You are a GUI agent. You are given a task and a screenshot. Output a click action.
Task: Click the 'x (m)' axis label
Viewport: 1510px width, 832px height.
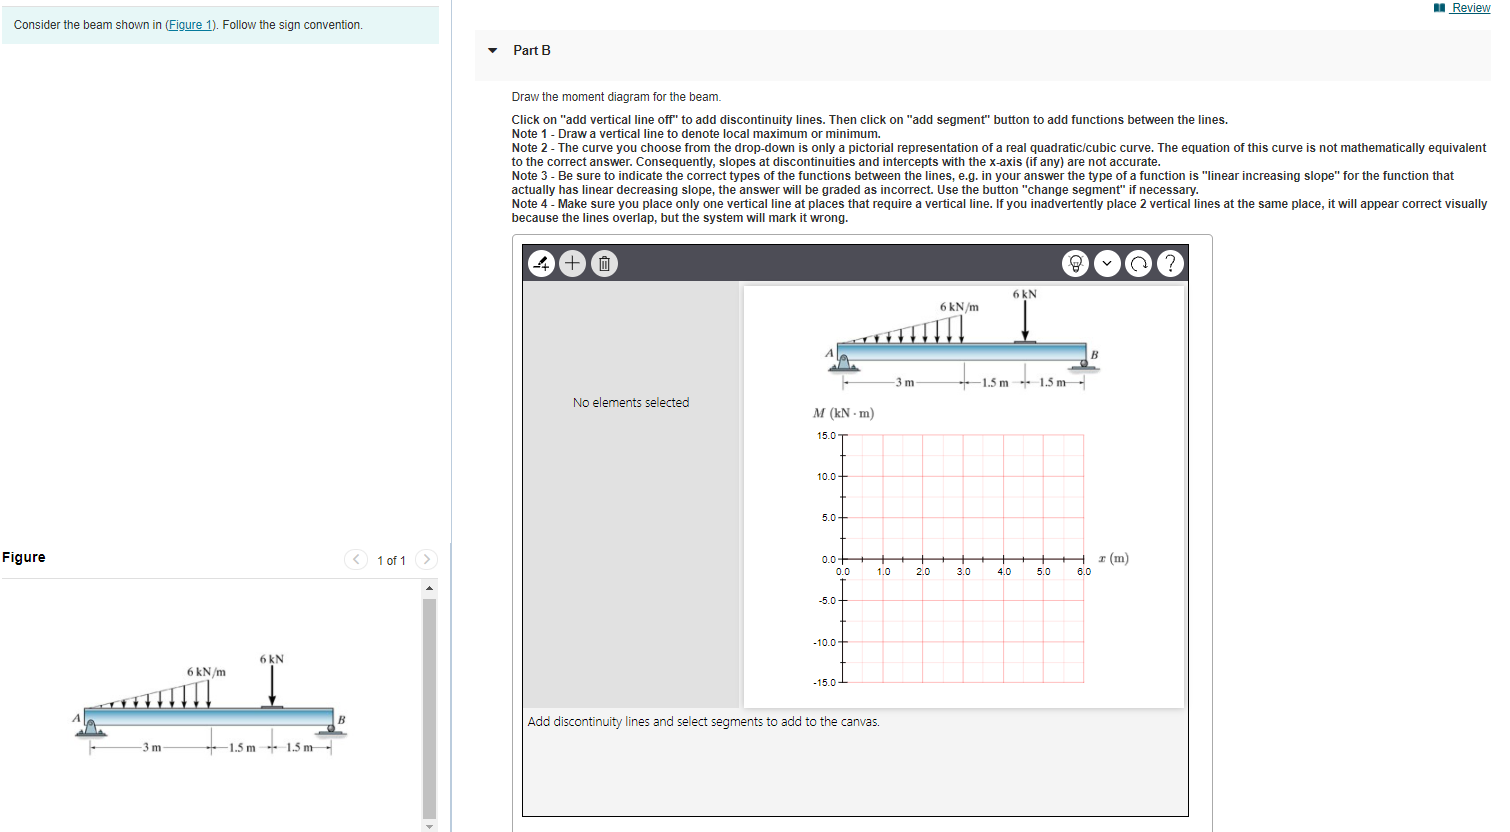(1113, 558)
